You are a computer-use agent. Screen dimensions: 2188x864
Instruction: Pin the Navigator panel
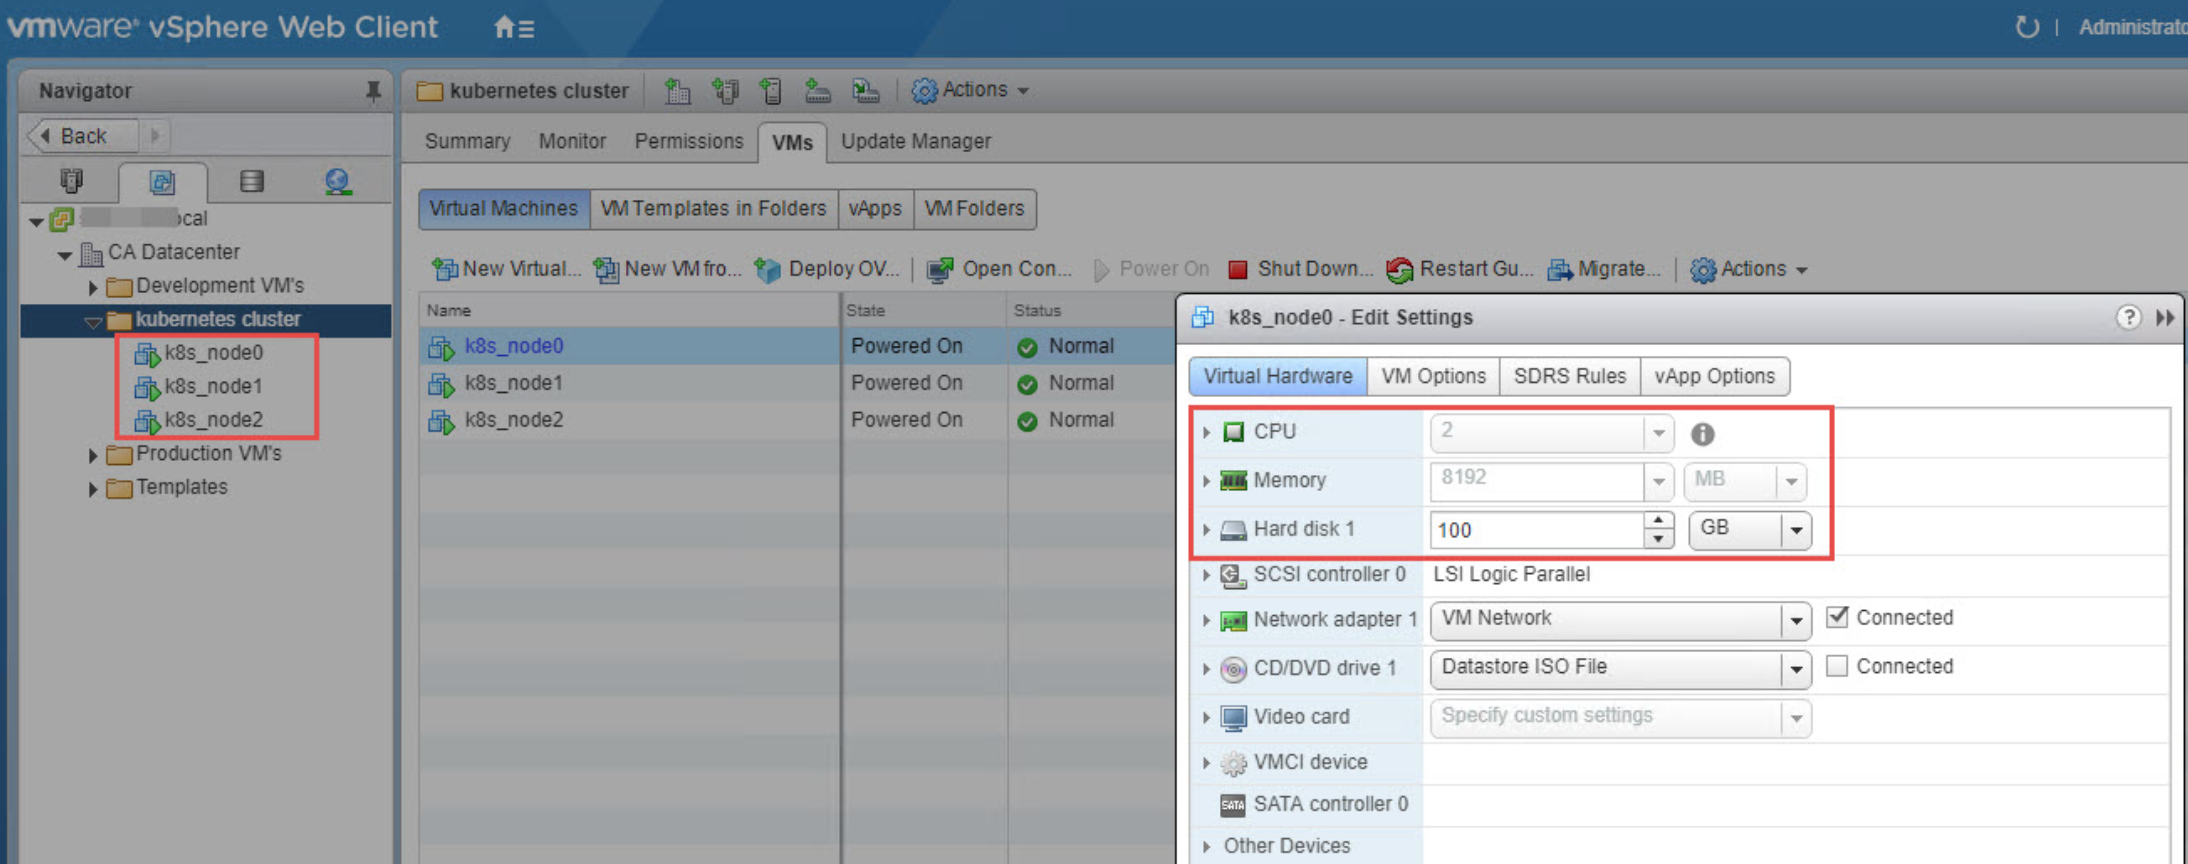click(373, 91)
